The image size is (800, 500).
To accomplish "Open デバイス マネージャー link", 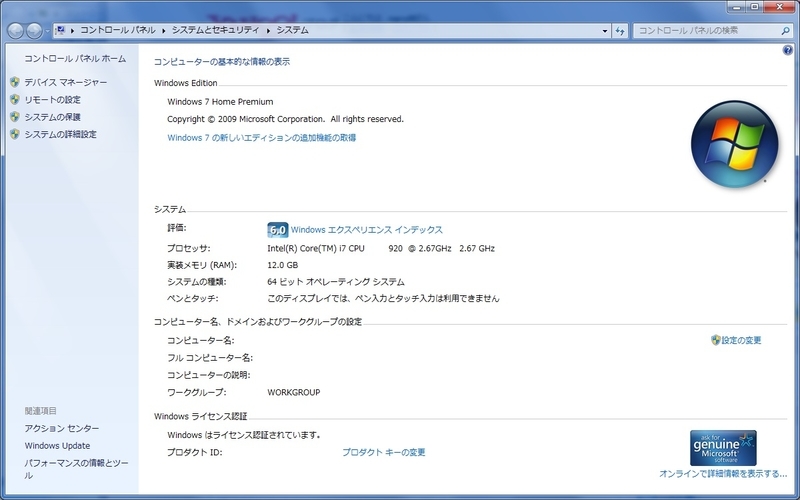I will pos(66,82).
